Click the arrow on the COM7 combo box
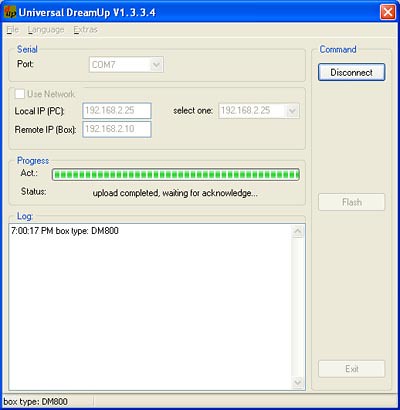Image resolution: width=400 pixels, height=410 pixels. [156, 65]
